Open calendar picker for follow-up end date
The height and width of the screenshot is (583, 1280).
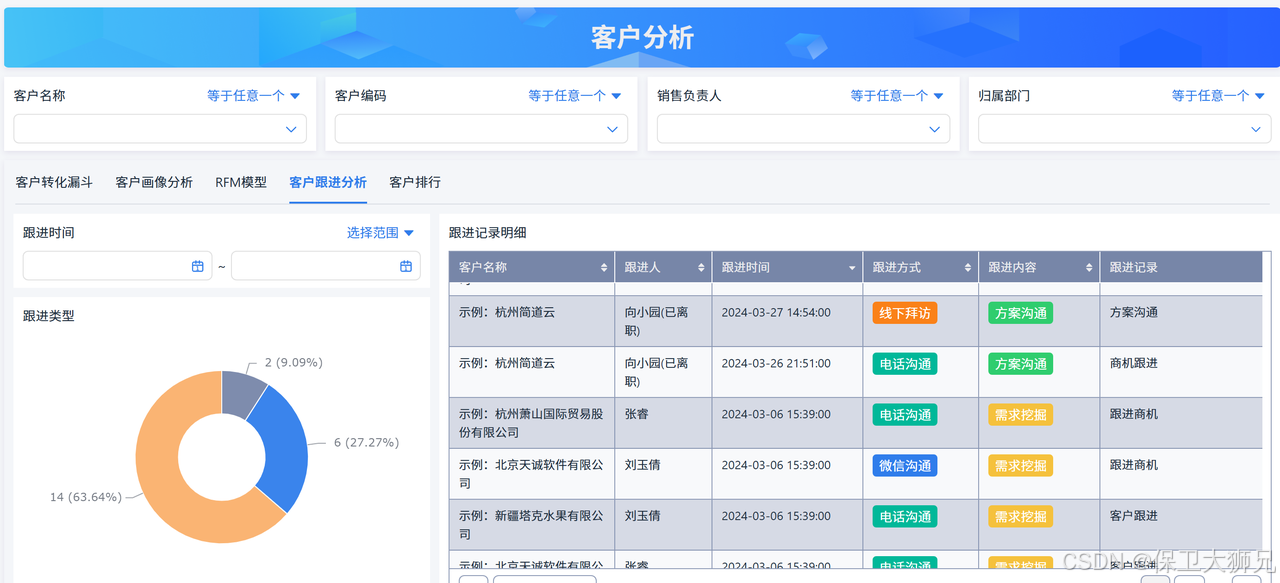click(x=406, y=266)
